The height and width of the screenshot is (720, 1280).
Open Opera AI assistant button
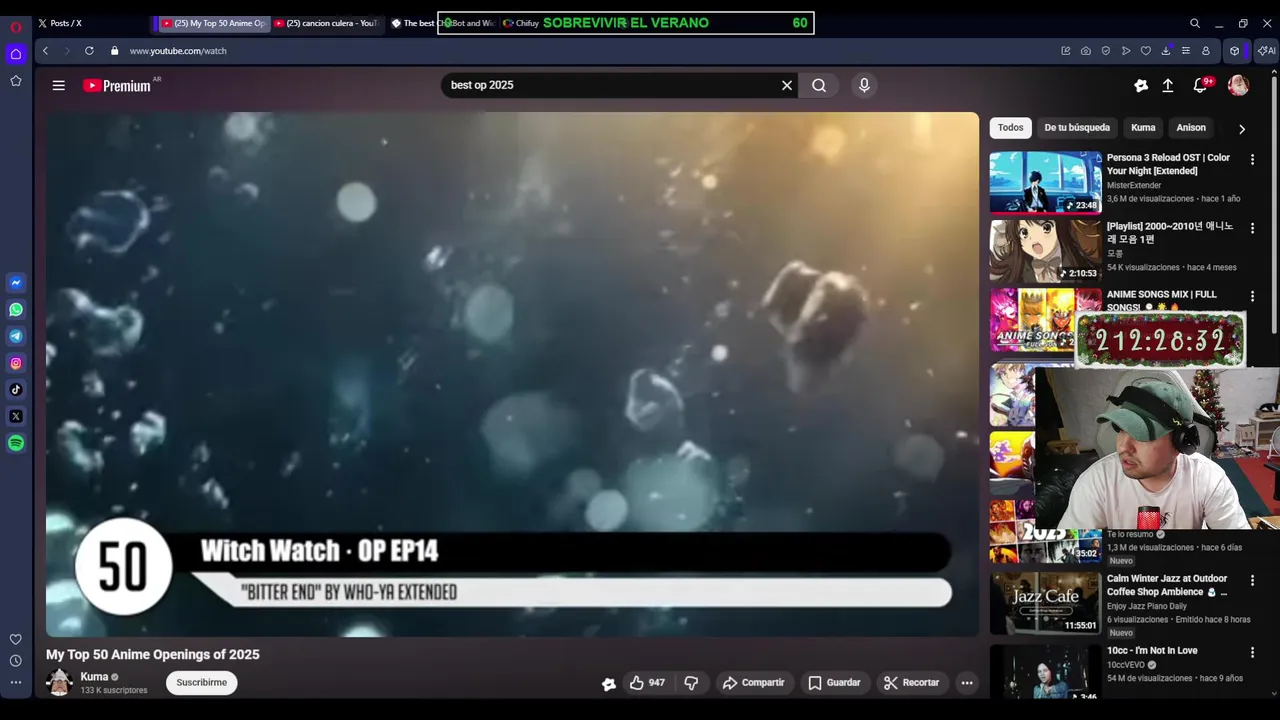coord(1267,51)
